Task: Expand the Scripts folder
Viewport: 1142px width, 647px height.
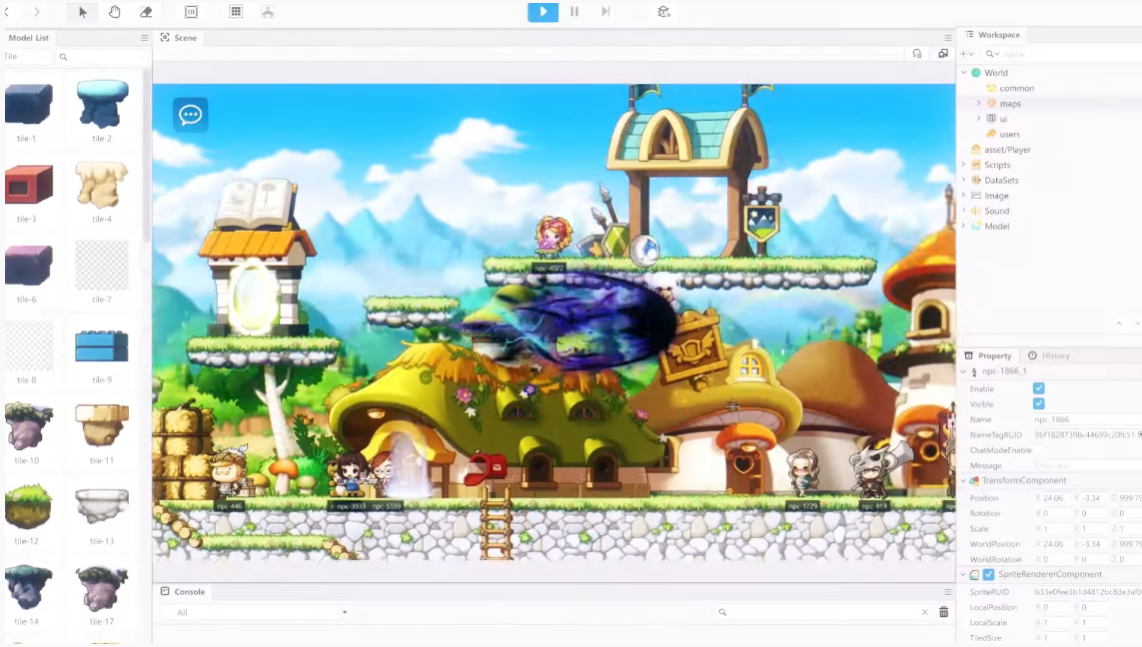Action: pyautogui.click(x=964, y=165)
